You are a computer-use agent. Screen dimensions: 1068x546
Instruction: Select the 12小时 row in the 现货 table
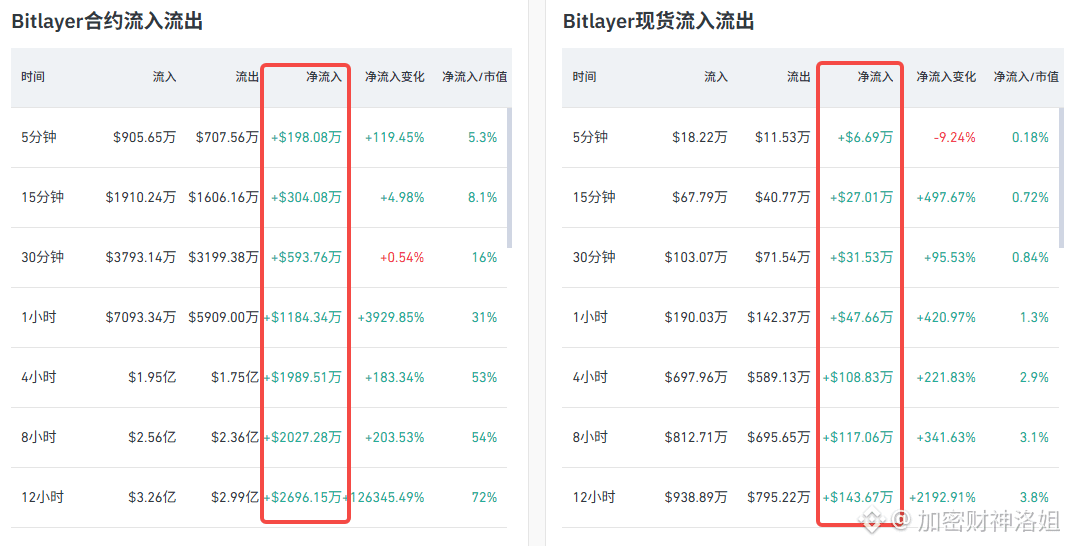click(811, 497)
